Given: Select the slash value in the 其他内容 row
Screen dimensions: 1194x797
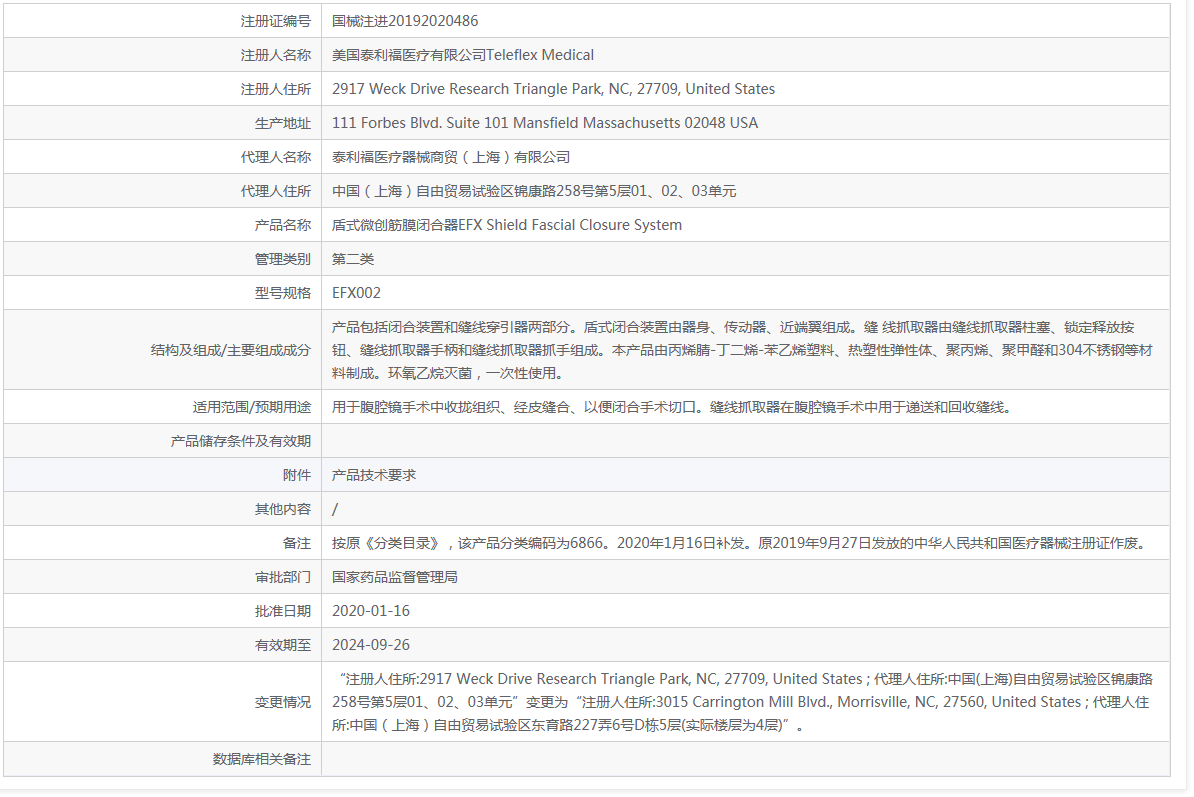Looking at the screenshot, I should click(335, 509).
